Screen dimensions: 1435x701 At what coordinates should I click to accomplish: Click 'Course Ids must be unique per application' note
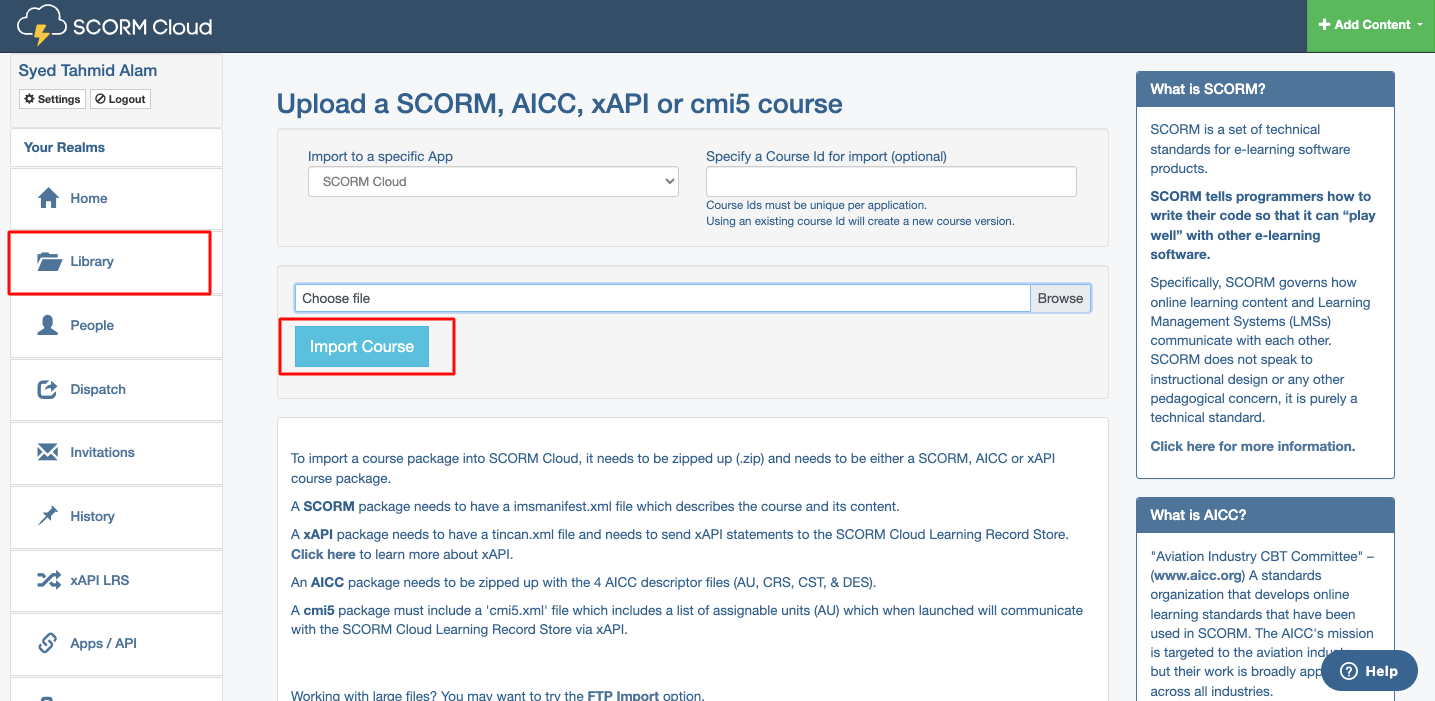coord(816,205)
